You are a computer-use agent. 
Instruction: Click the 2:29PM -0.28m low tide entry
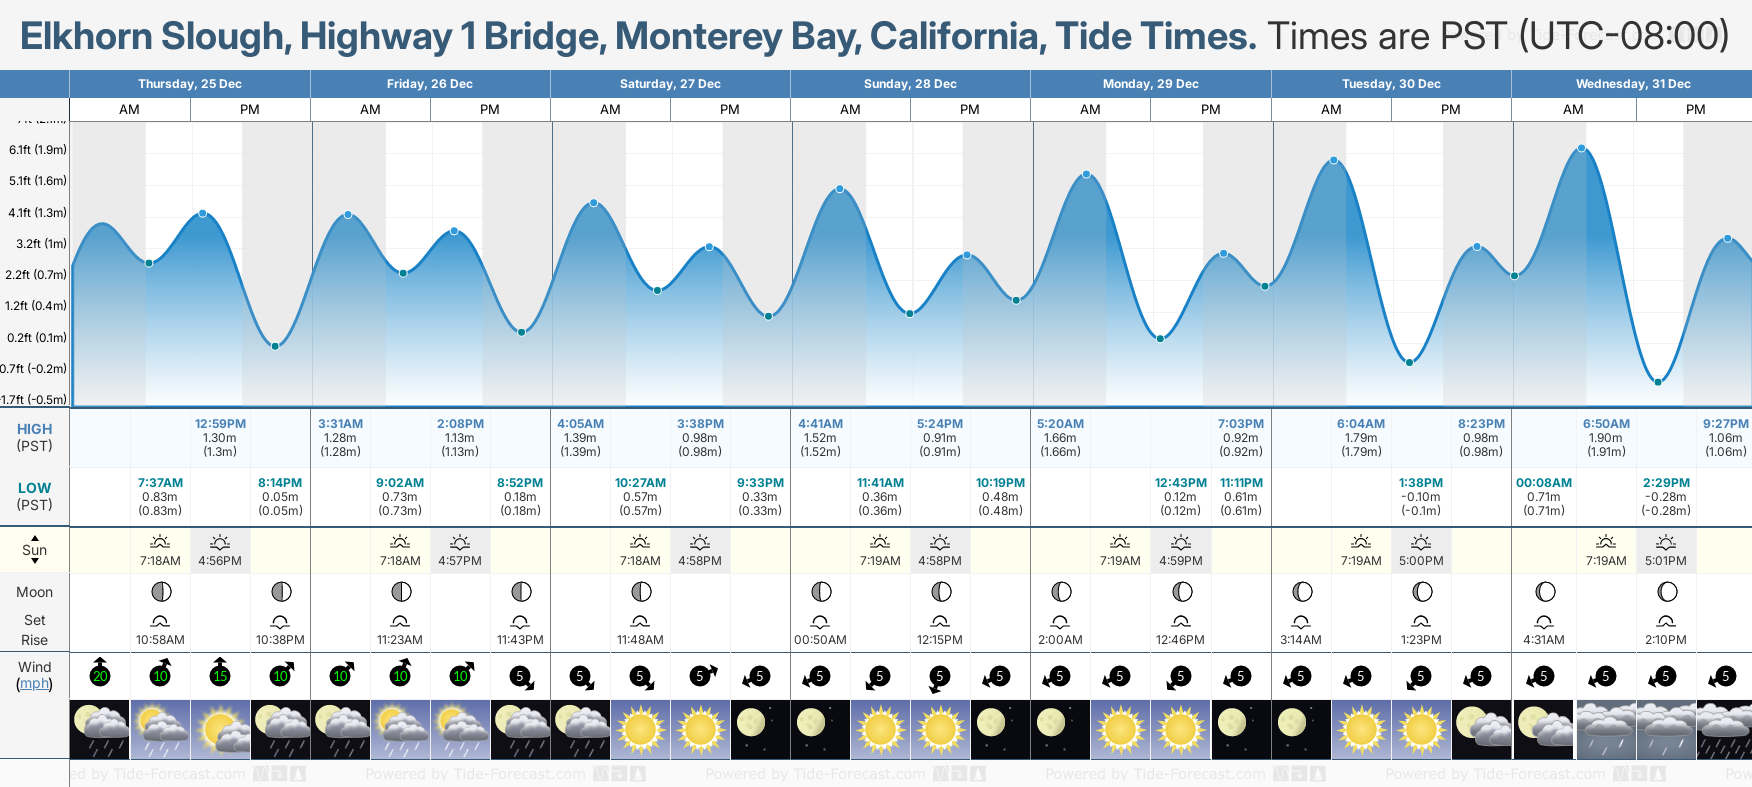[1666, 497]
